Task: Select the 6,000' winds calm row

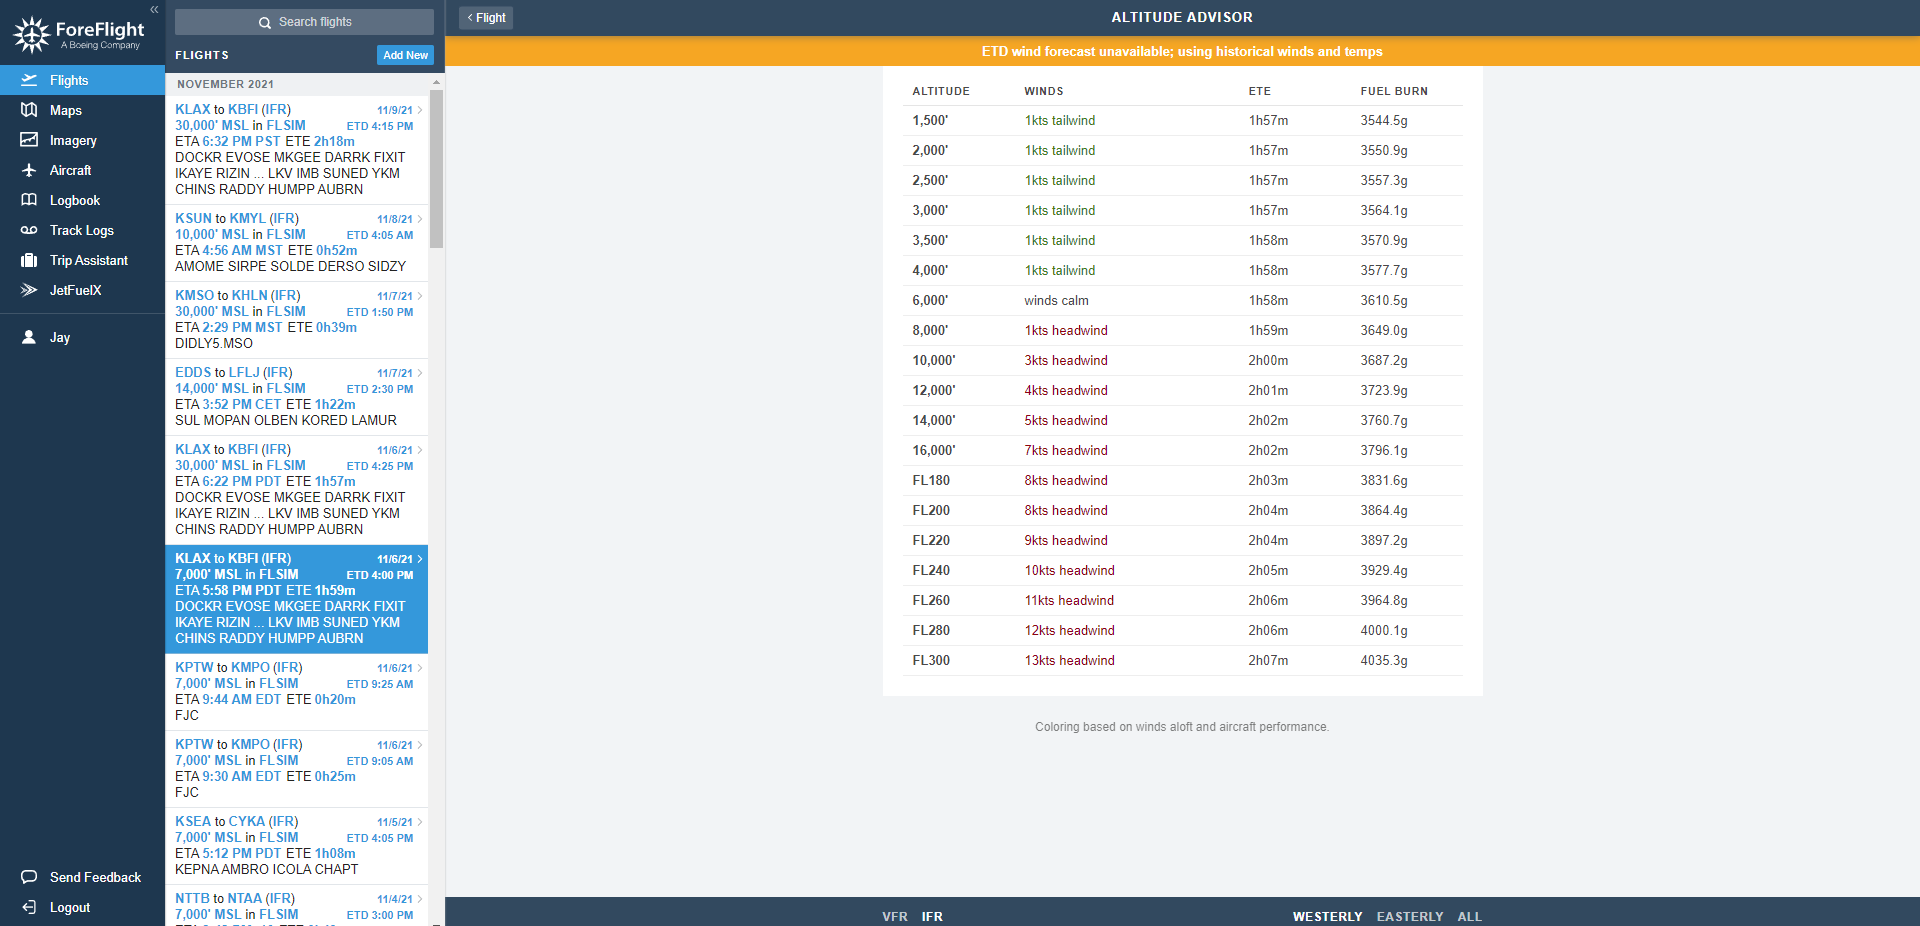Action: point(1182,301)
